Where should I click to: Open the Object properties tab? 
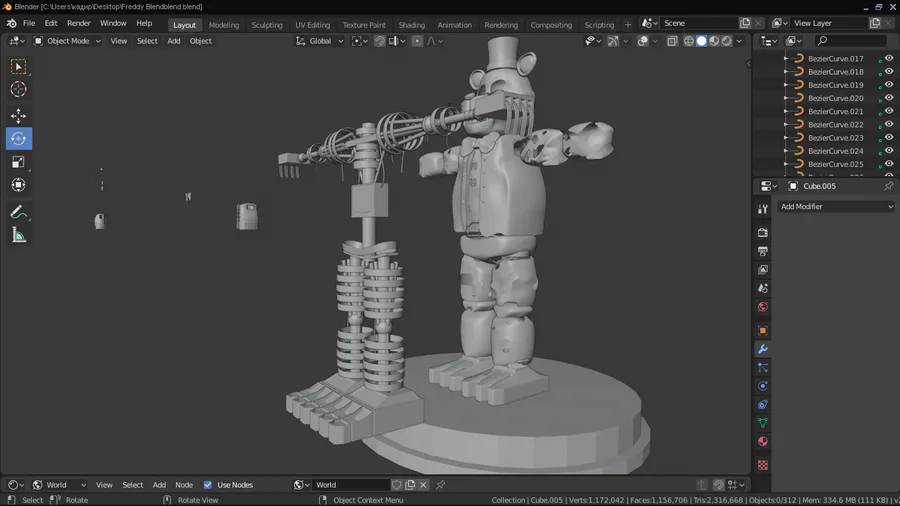pyautogui.click(x=763, y=330)
